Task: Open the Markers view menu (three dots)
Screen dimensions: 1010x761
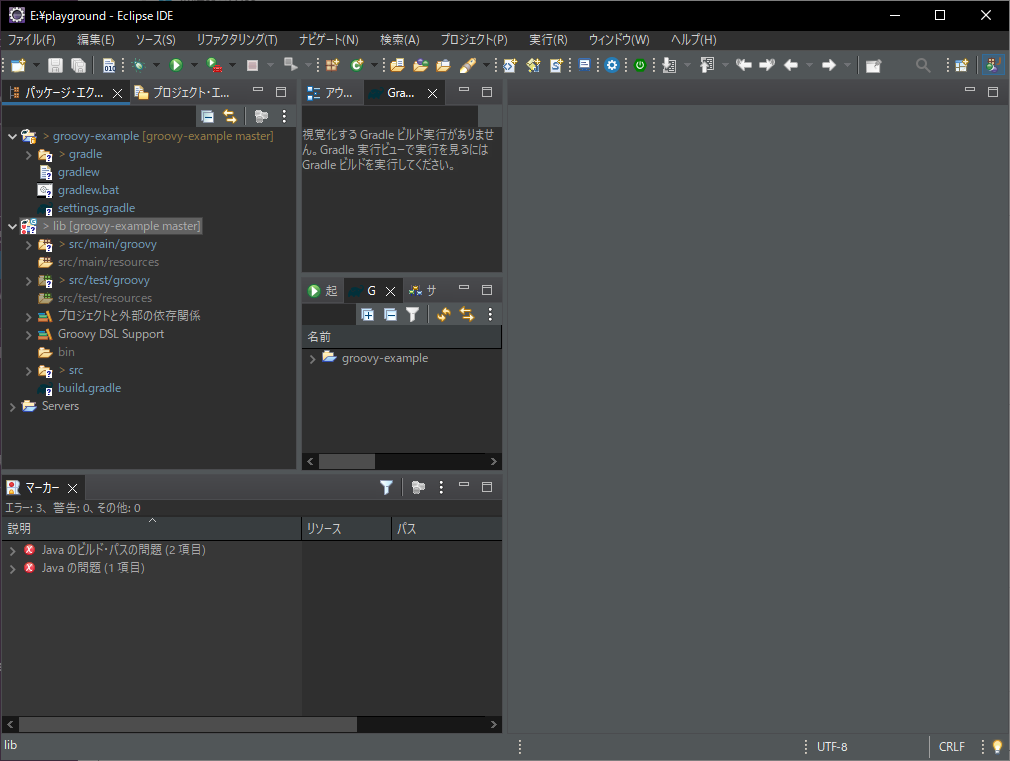Action: point(441,487)
